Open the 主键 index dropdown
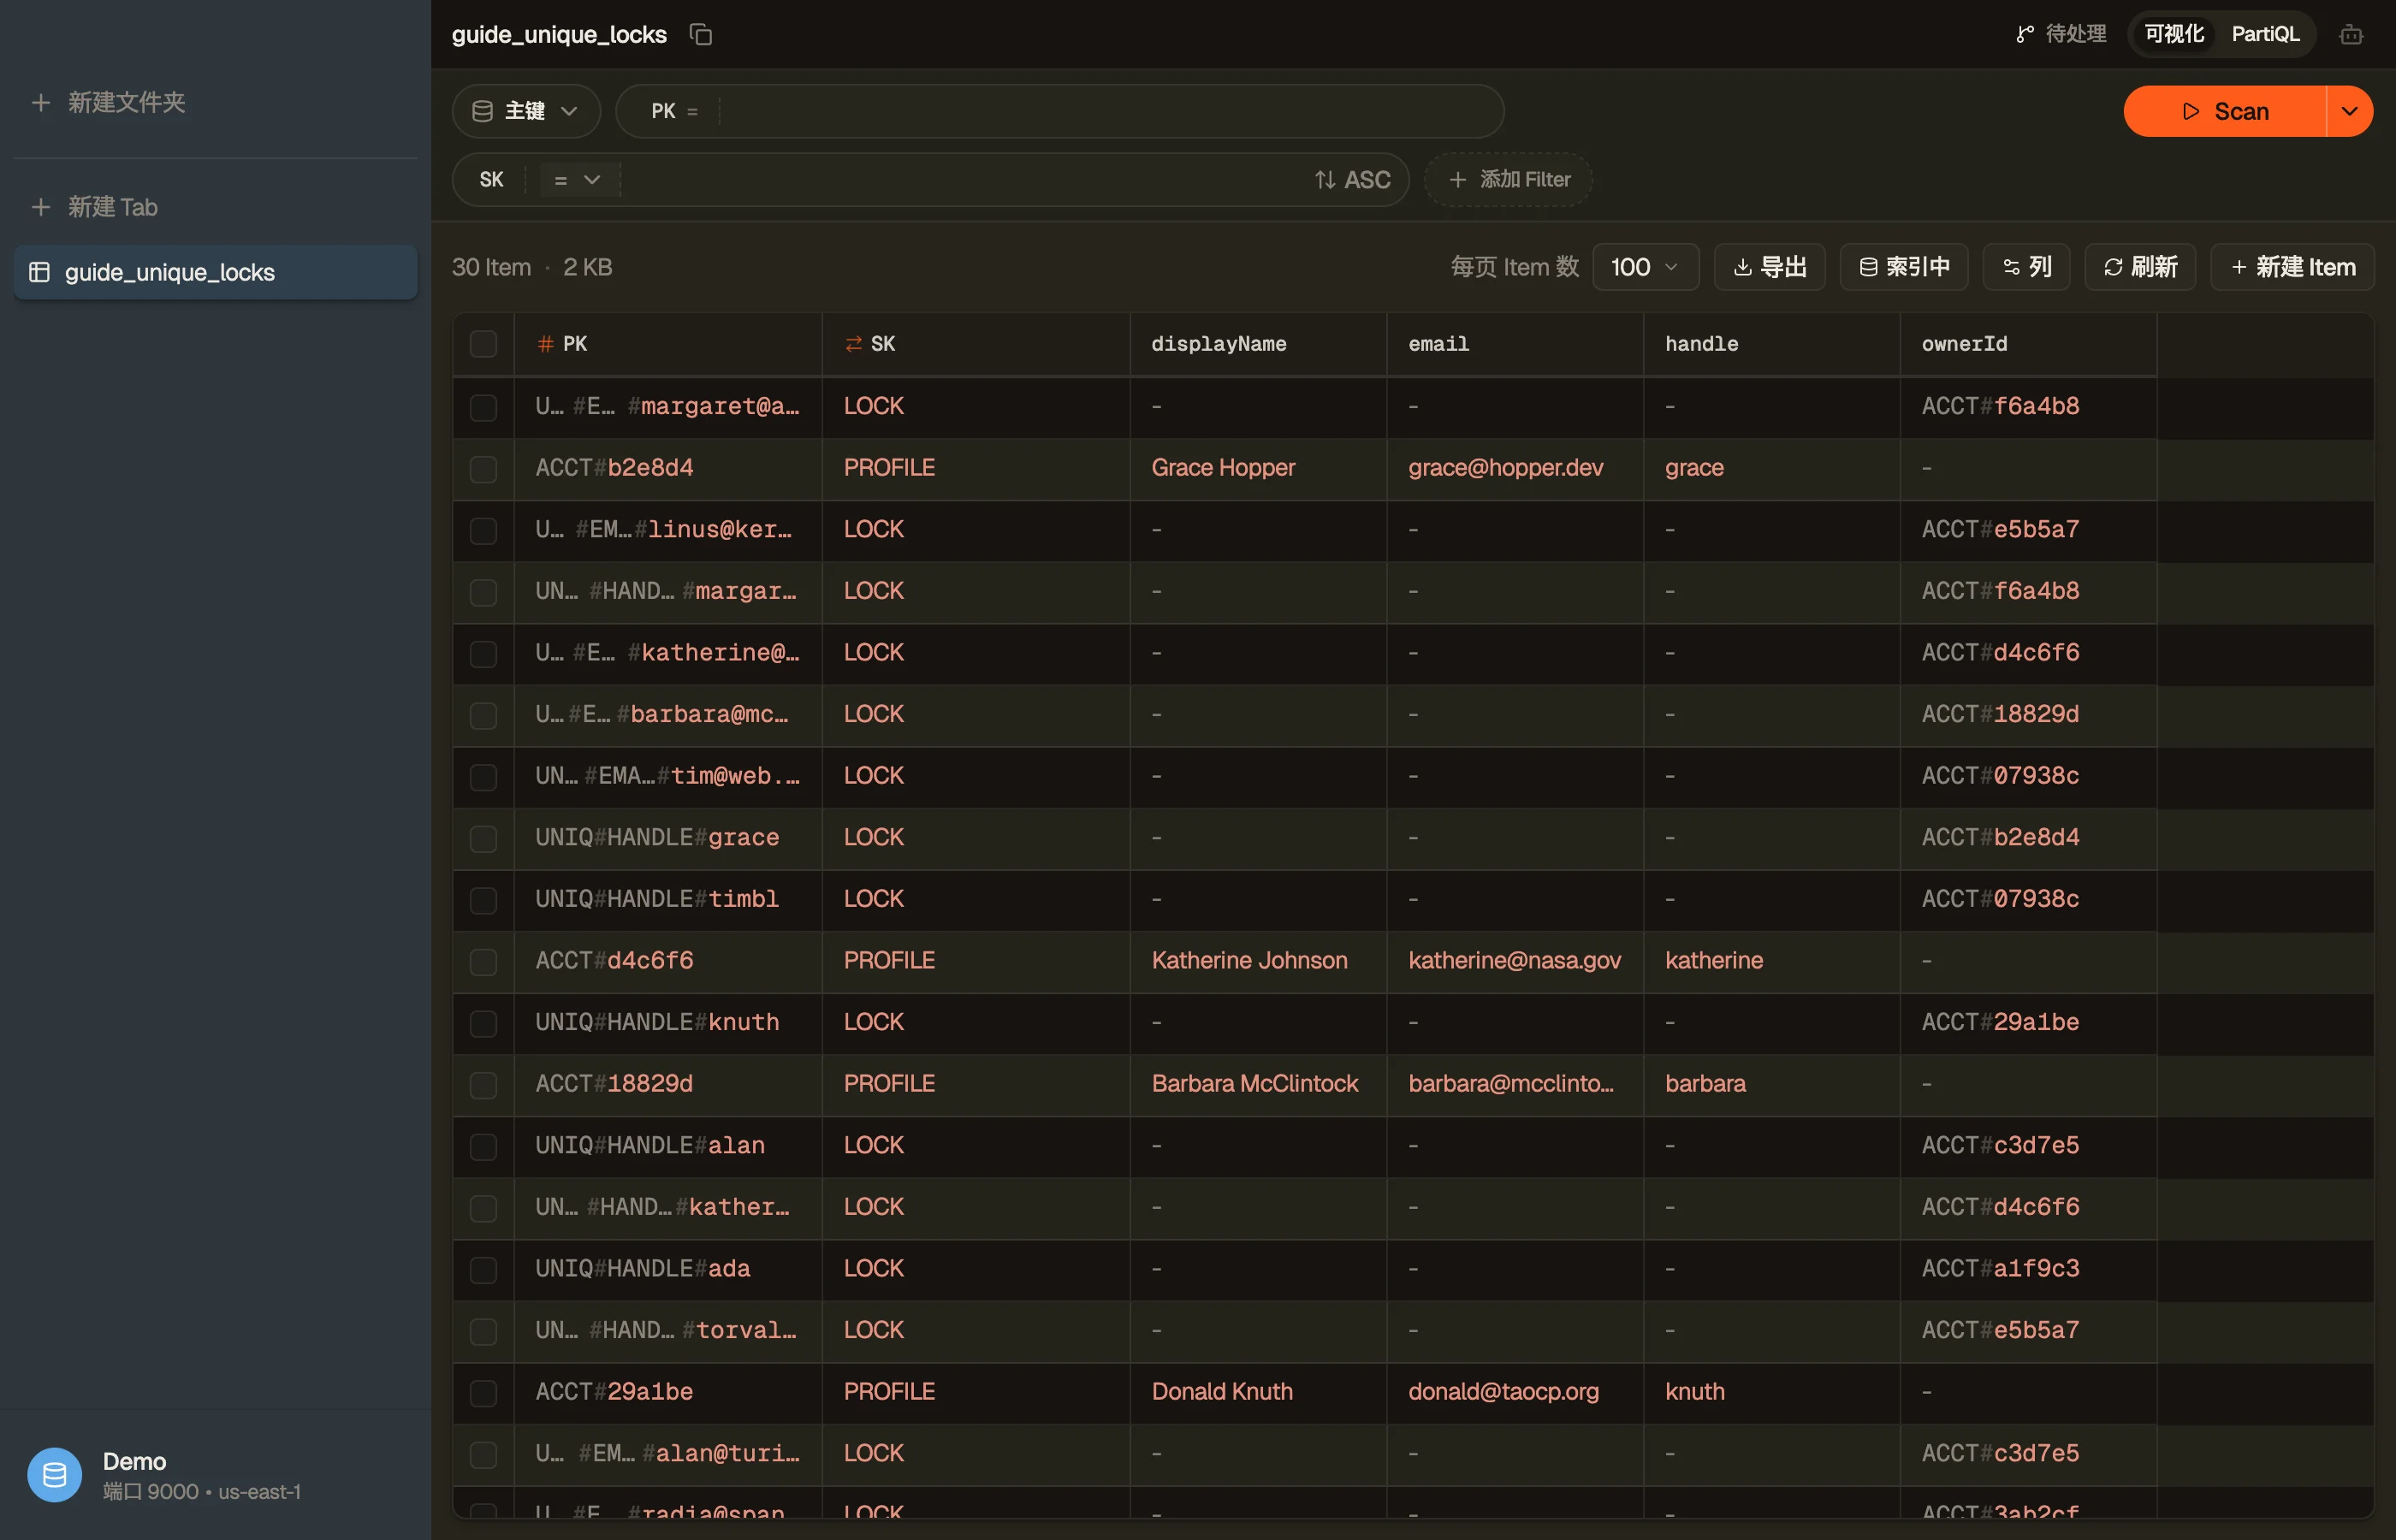This screenshot has height=1540, width=2396. pos(526,111)
